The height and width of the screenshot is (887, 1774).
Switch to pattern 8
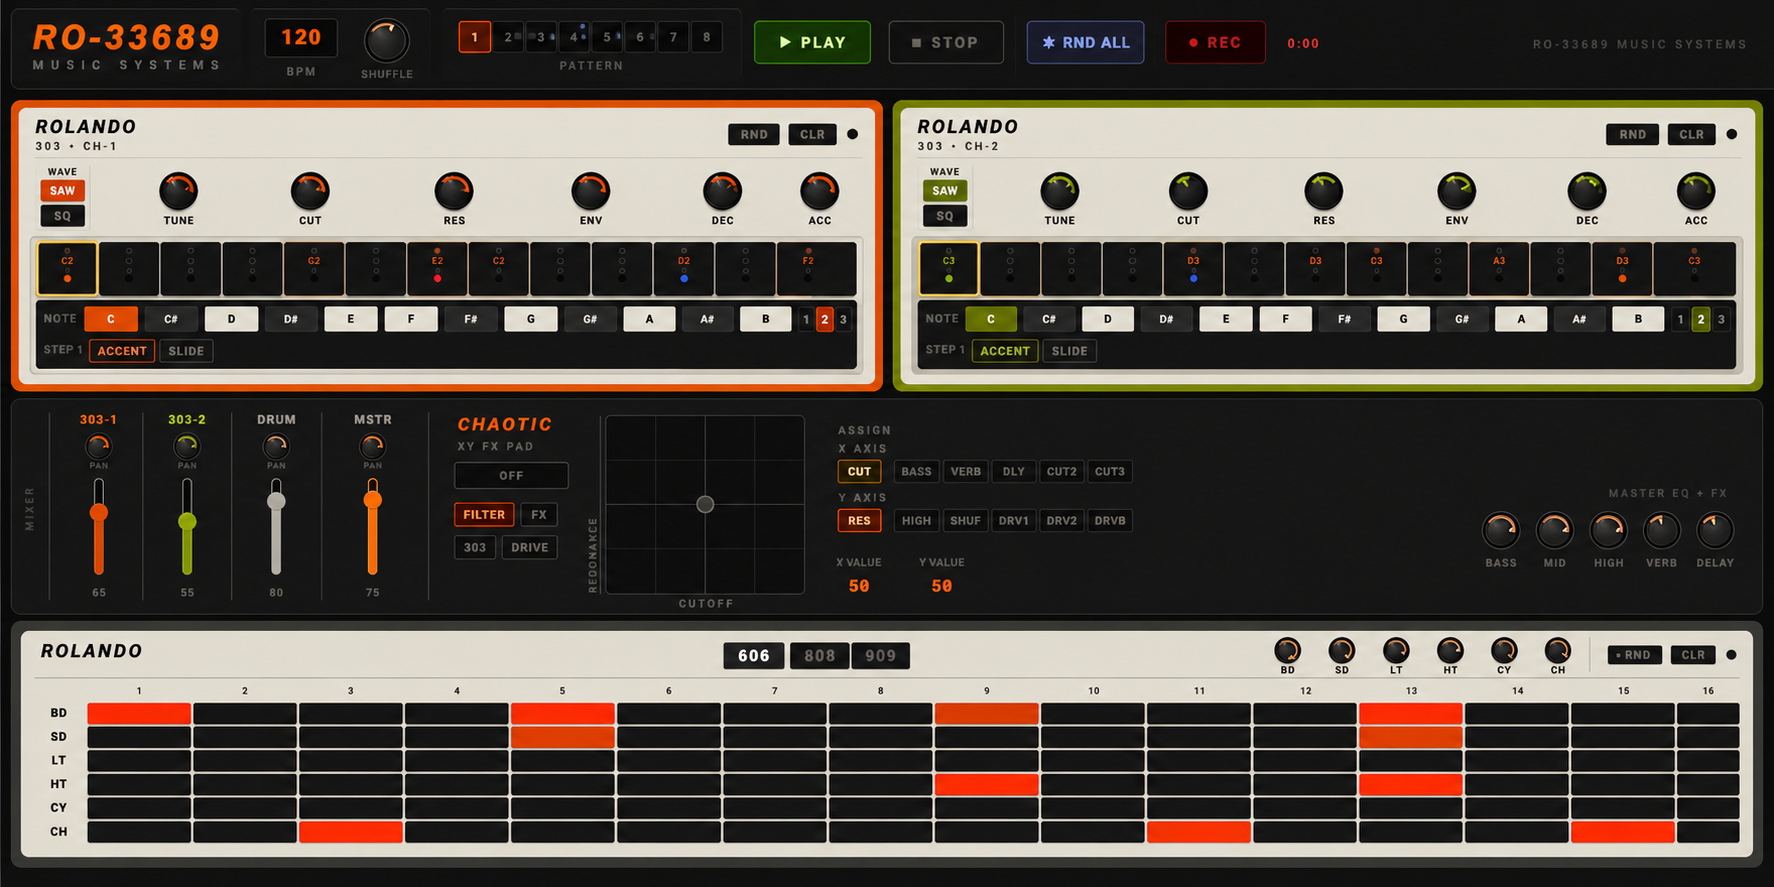[707, 37]
